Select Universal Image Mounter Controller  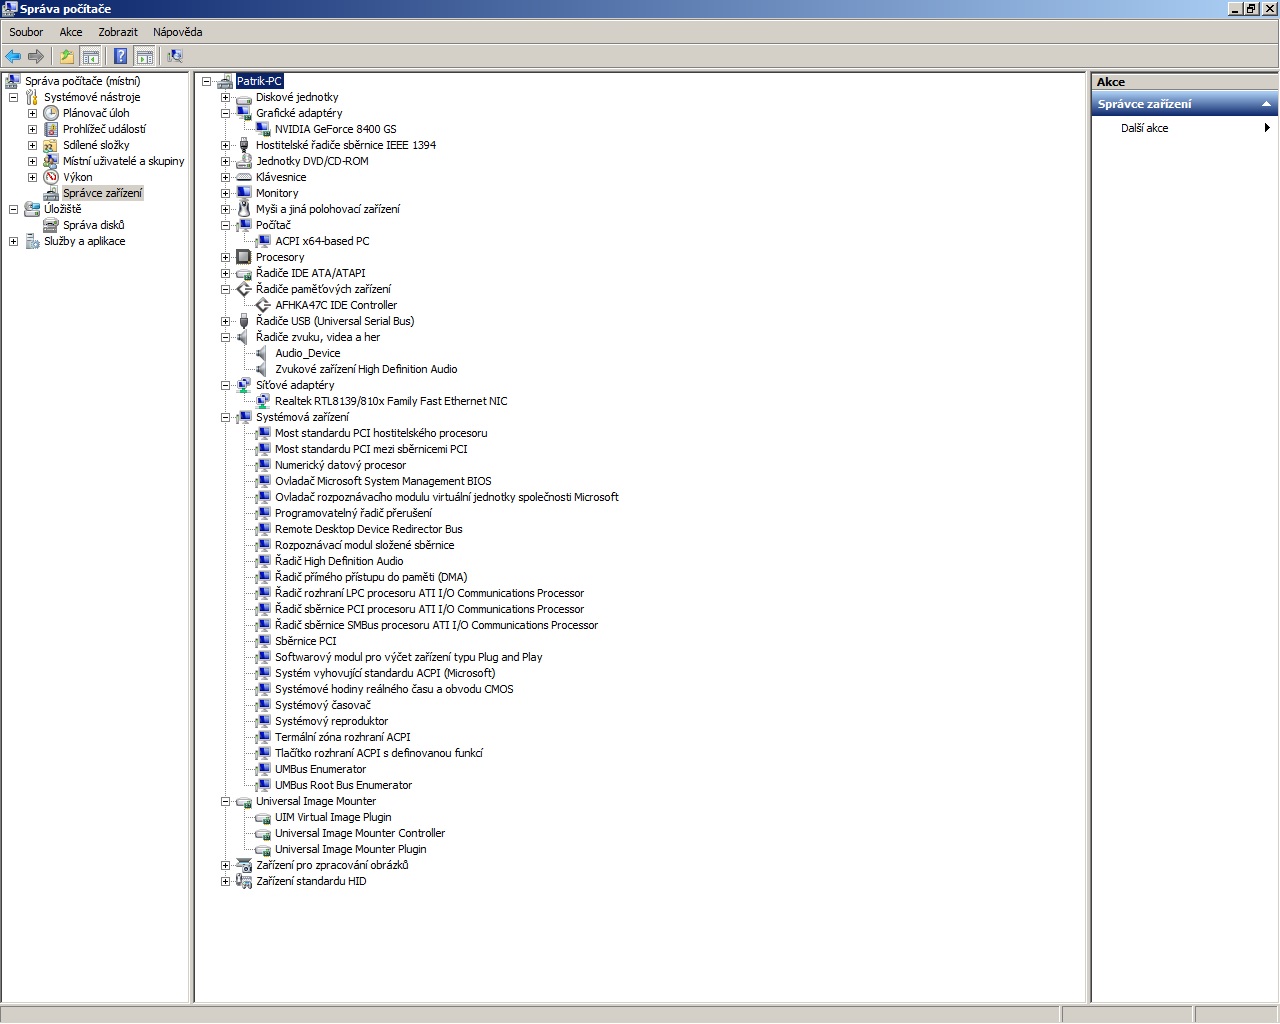tap(360, 833)
